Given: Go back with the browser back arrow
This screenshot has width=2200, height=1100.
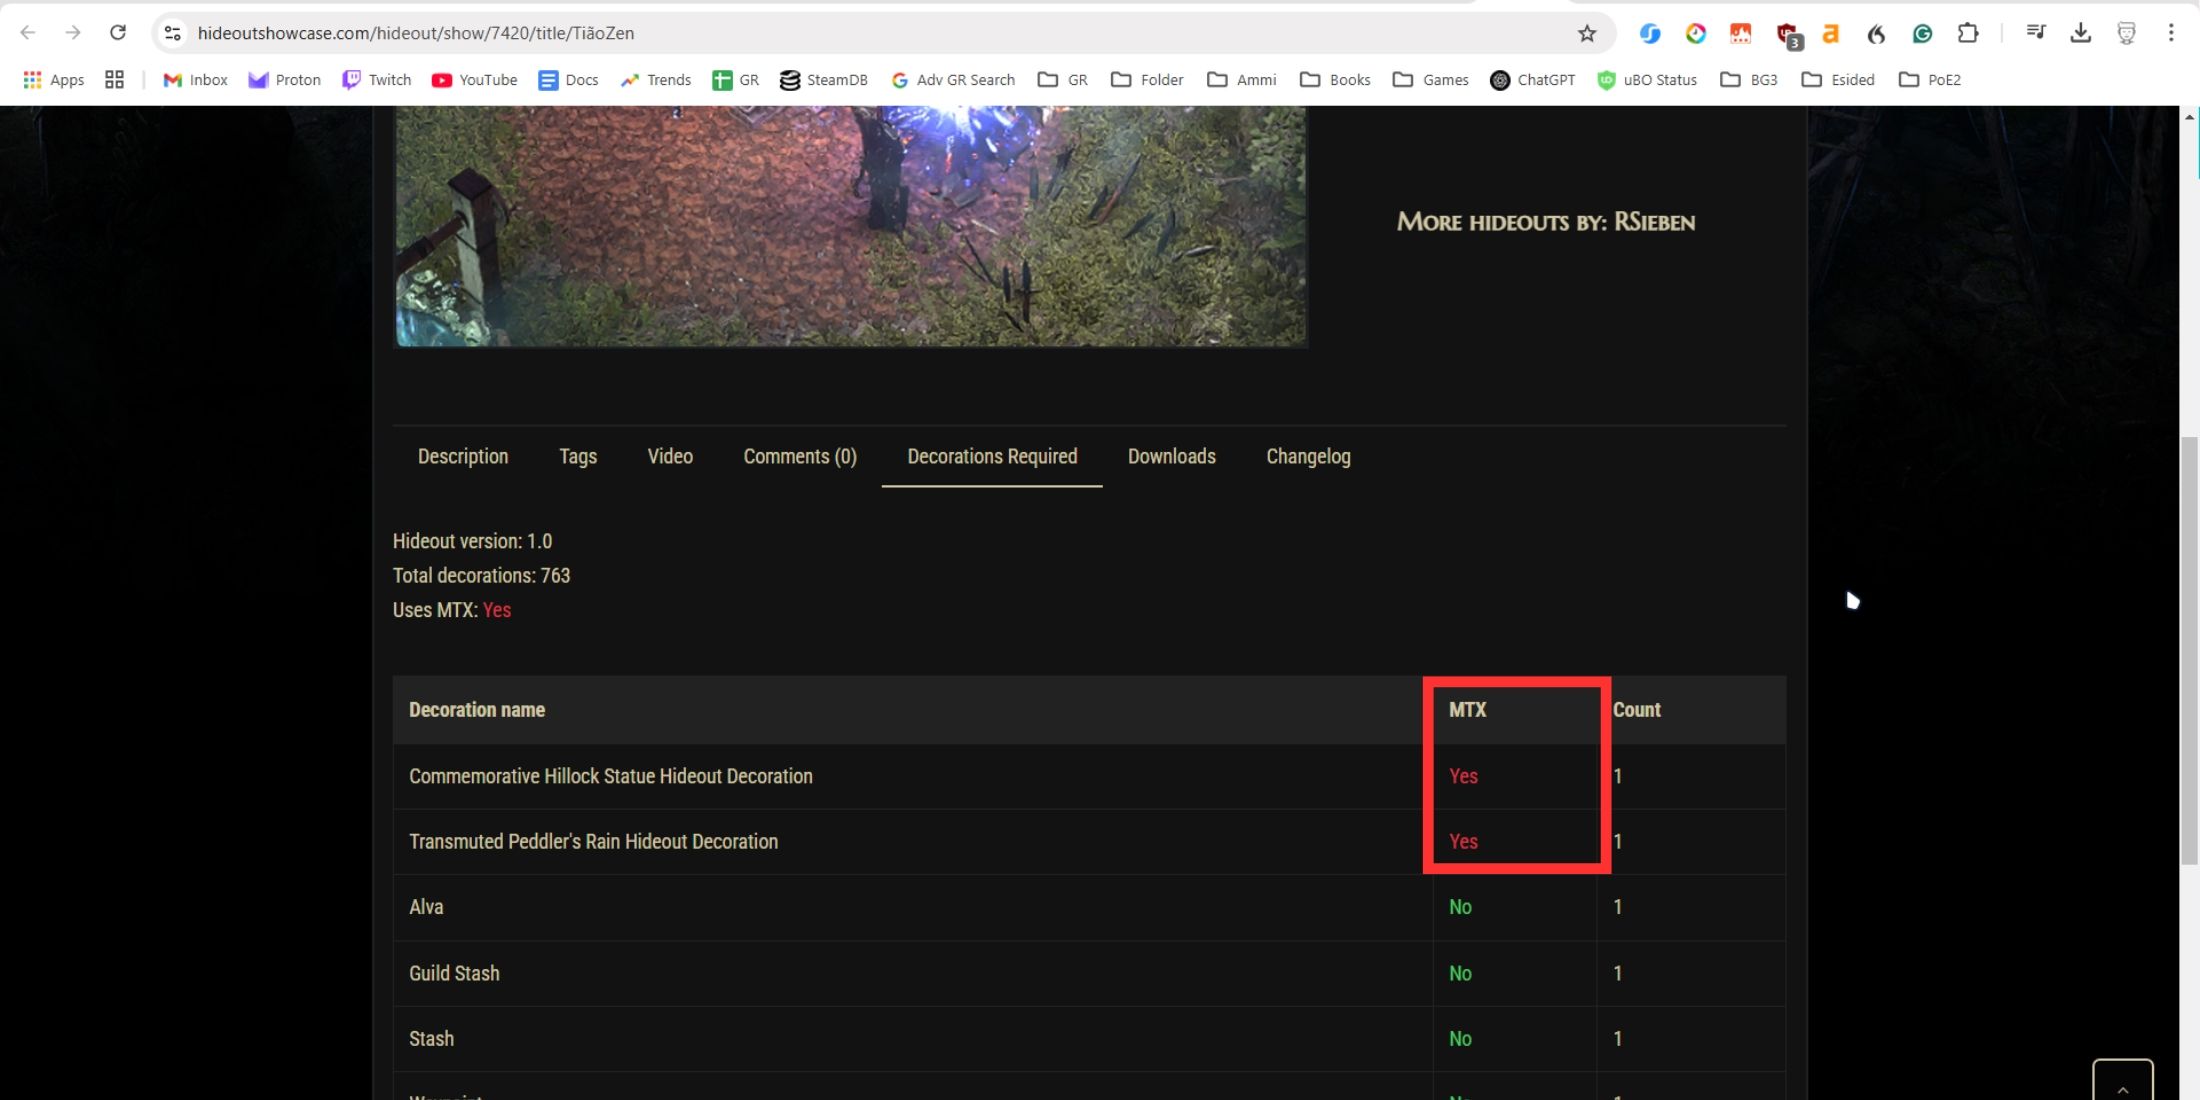Looking at the screenshot, I should coord(28,33).
